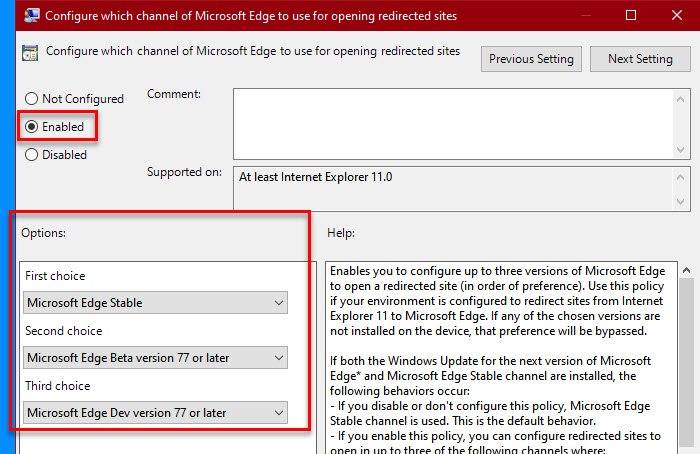Click the Comment box scroll up arrow

678,97
